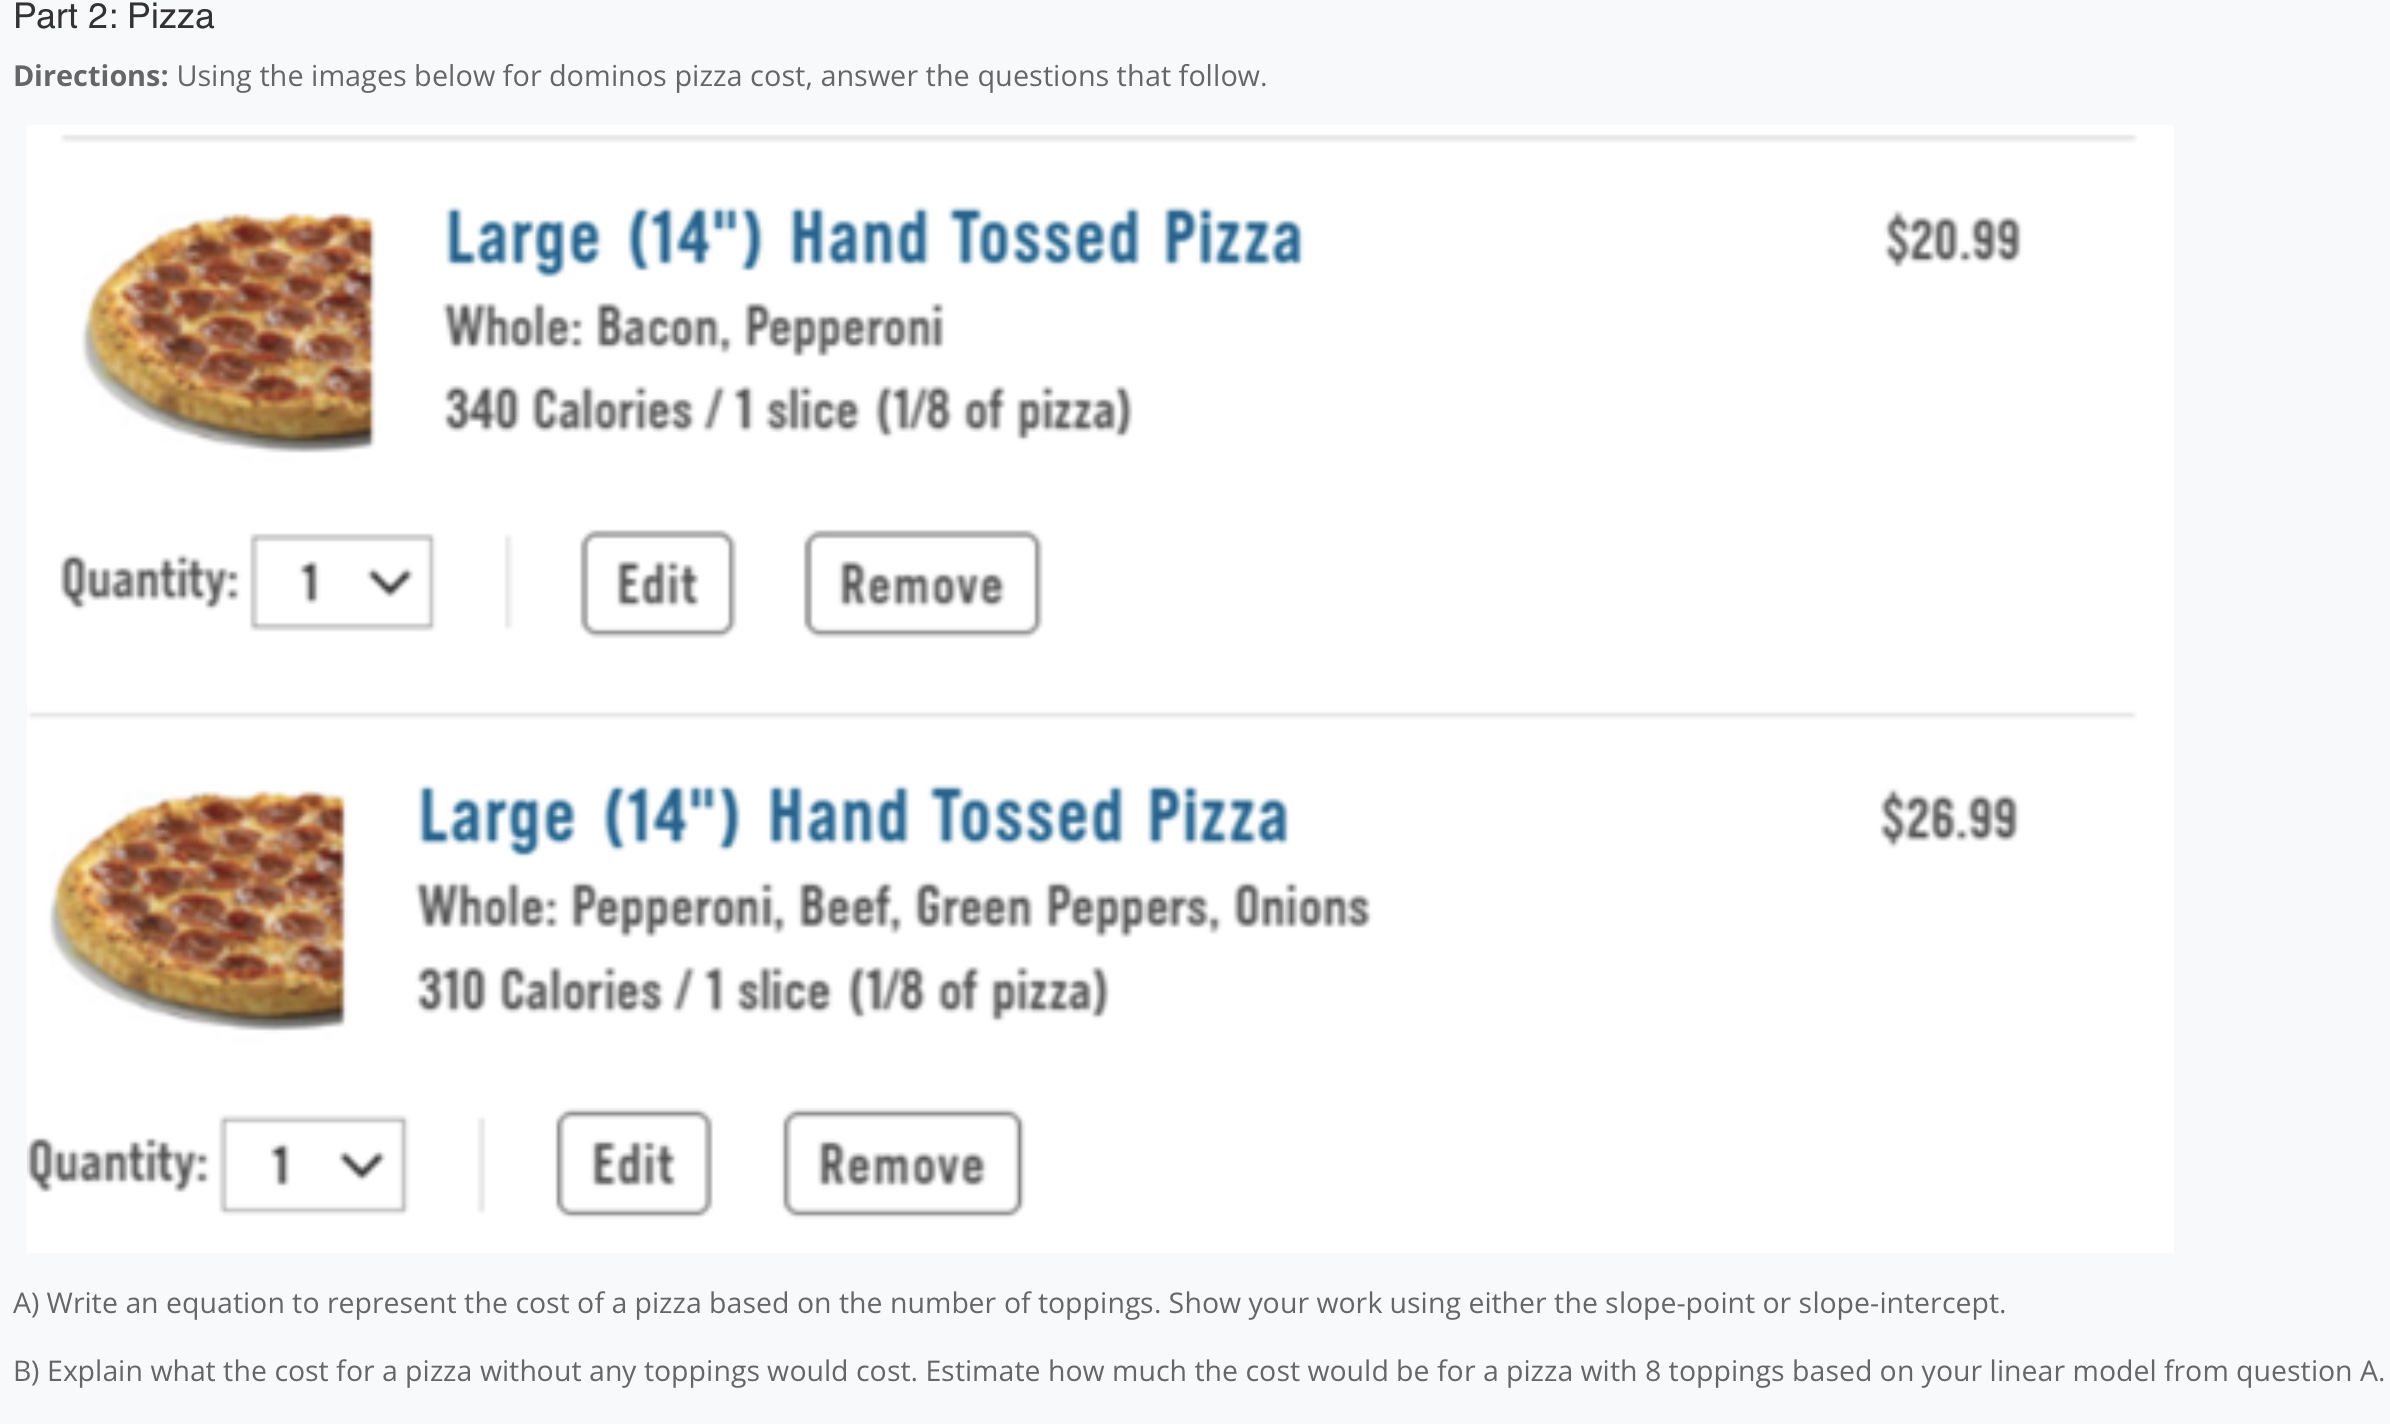Screen dimensions: 2390x1424
Task: Click the title of the 340-calorie pizza
Action: click(x=873, y=239)
